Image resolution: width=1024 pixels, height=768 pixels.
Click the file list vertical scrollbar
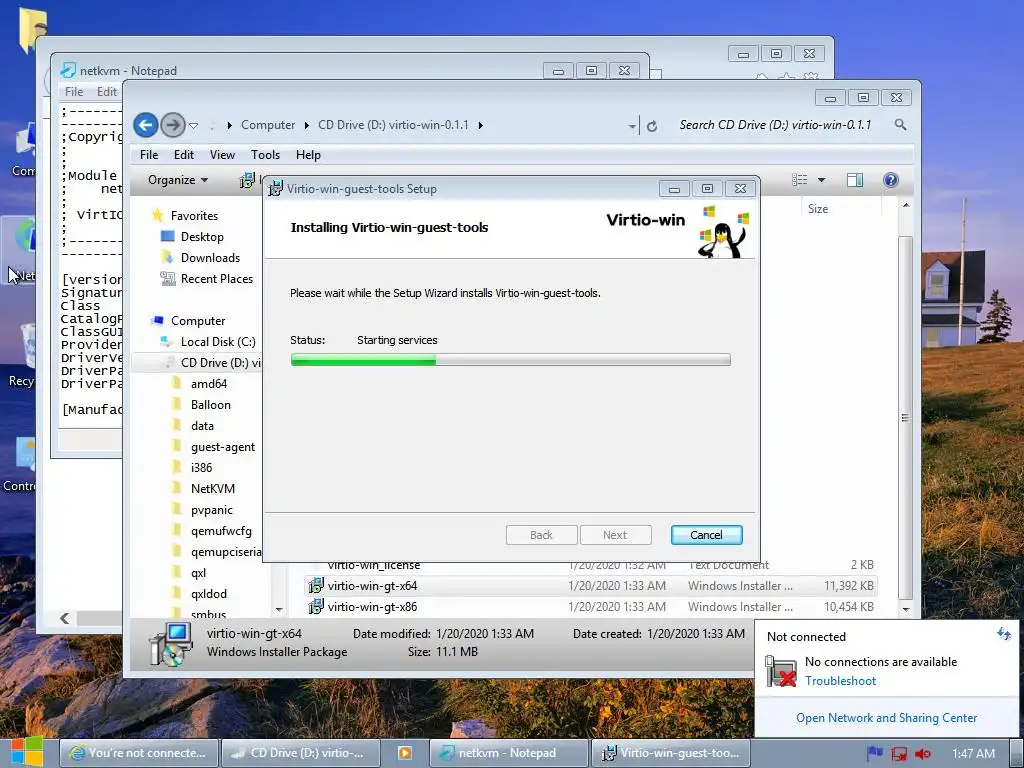(x=905, y=418)
